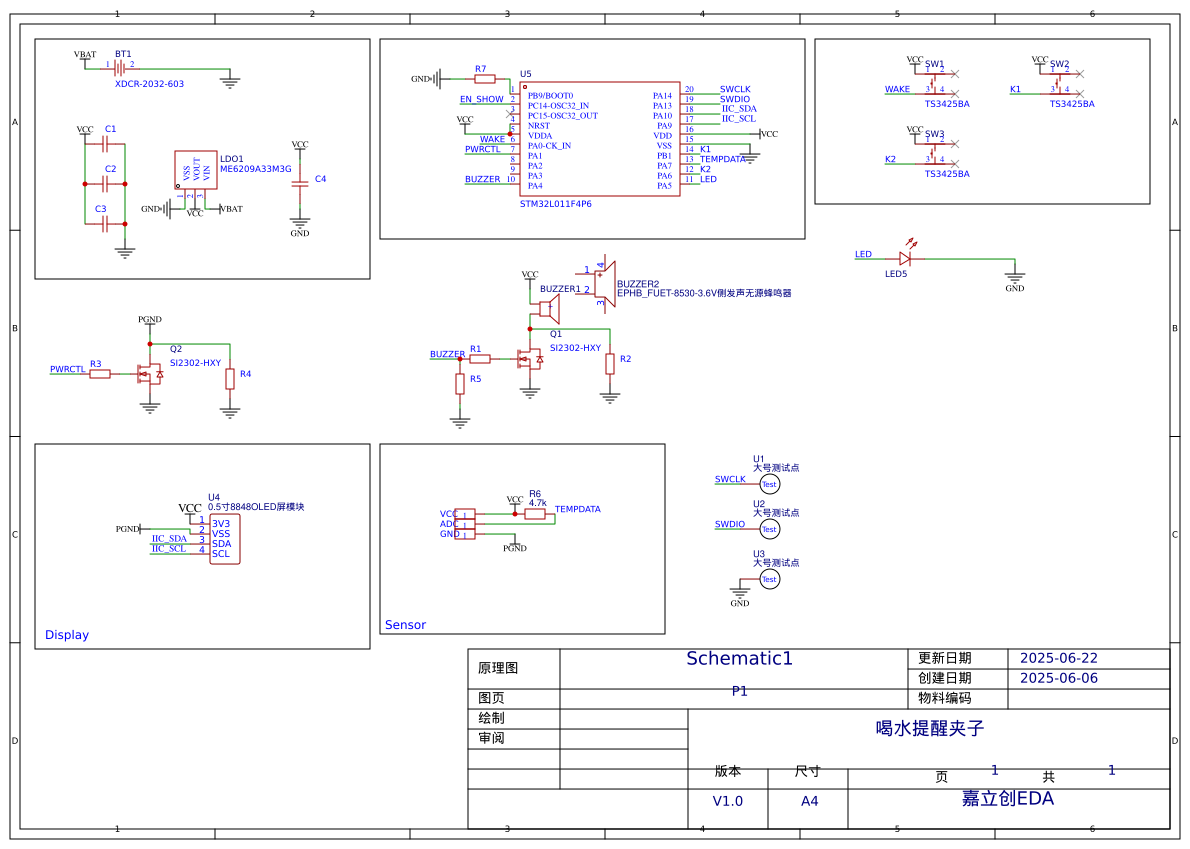This screenshot has height=849, width=1190.
Task: Select resistor R7 near U5
Action: [x=485, y=78]
